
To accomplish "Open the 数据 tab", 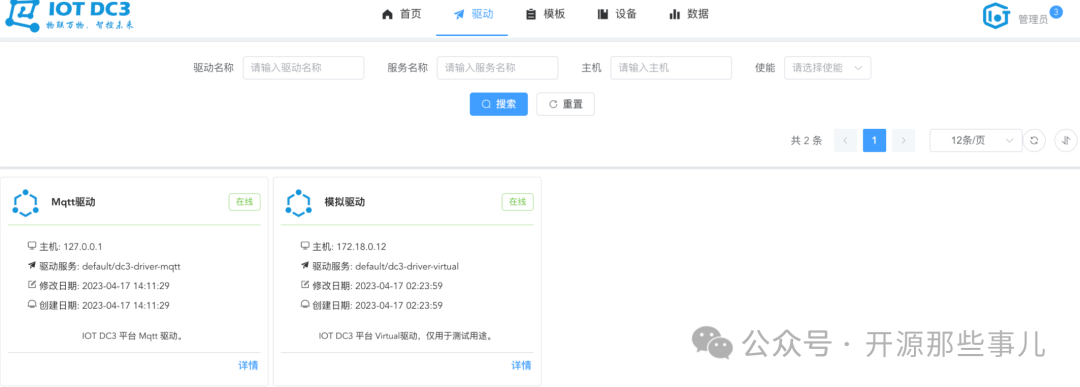I will (689, 14).
